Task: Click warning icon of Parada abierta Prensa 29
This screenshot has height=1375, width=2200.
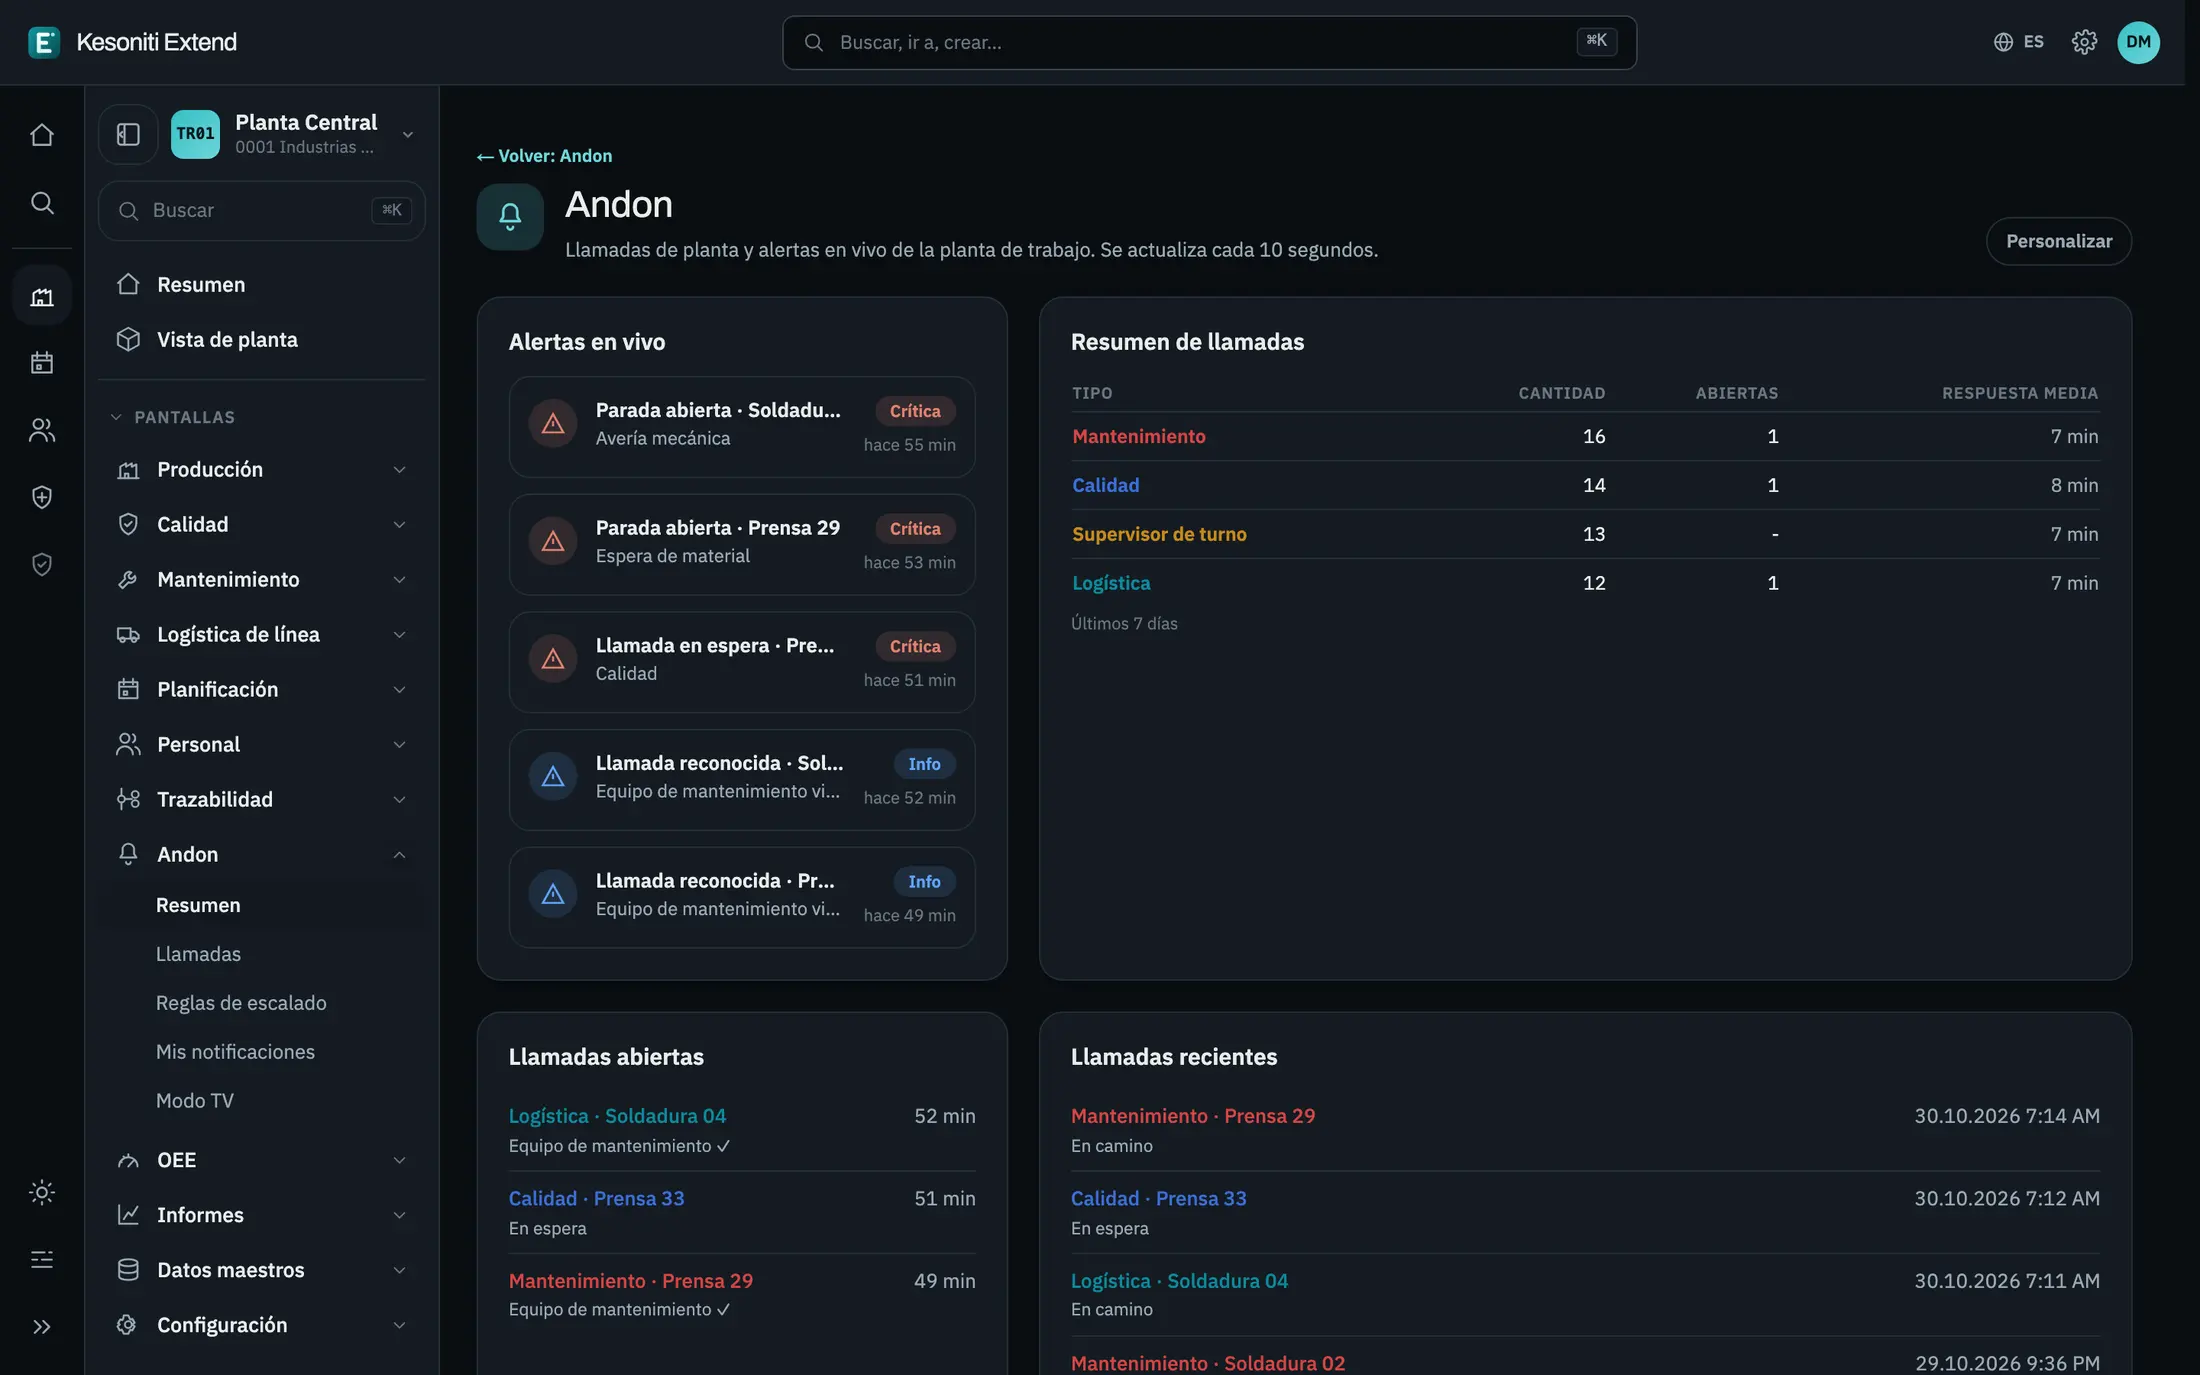Action: tap(553, 541)
